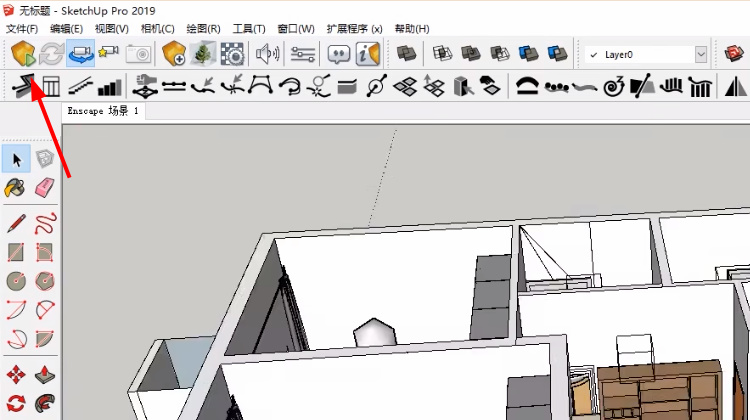The height and width of the screenshot is (420, 750).
Task: Open Enscape objects icon with plus
Action: (174, 54)
